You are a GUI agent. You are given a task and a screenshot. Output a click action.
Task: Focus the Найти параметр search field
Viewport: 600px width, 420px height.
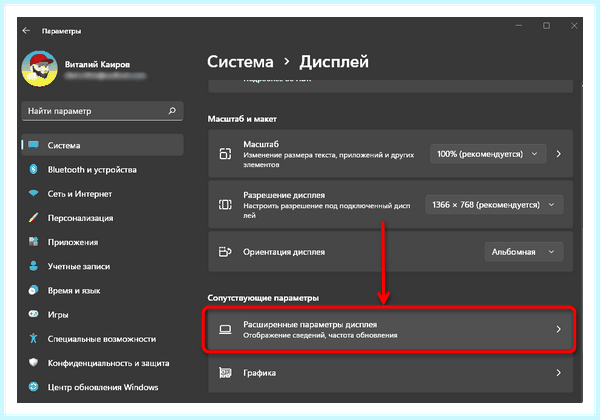(102, 111)
